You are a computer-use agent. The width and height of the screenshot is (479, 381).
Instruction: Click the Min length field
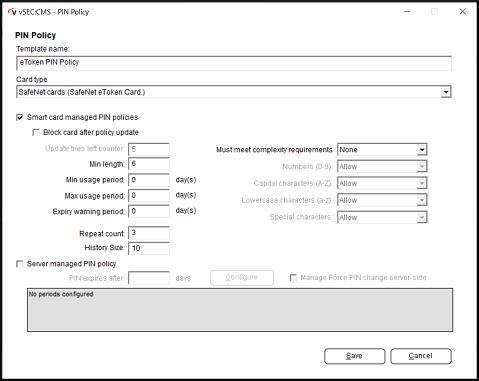[x=149, y=164]
